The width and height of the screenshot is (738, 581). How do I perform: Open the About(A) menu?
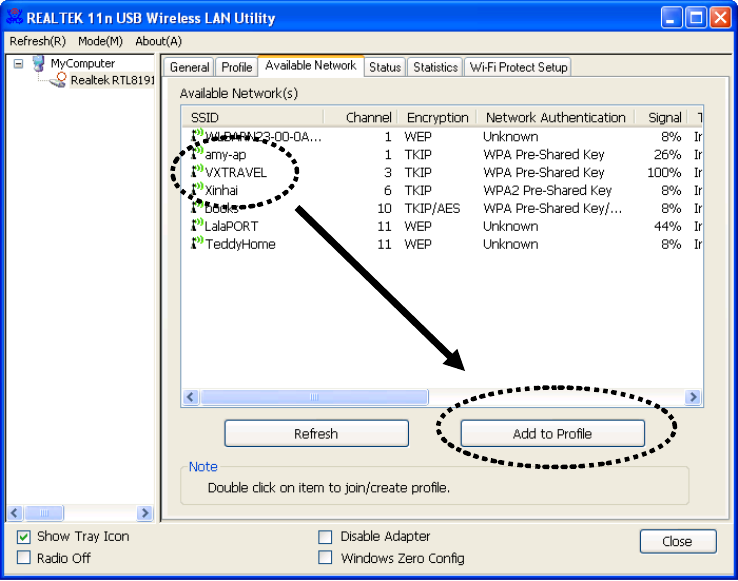[159, 41]
